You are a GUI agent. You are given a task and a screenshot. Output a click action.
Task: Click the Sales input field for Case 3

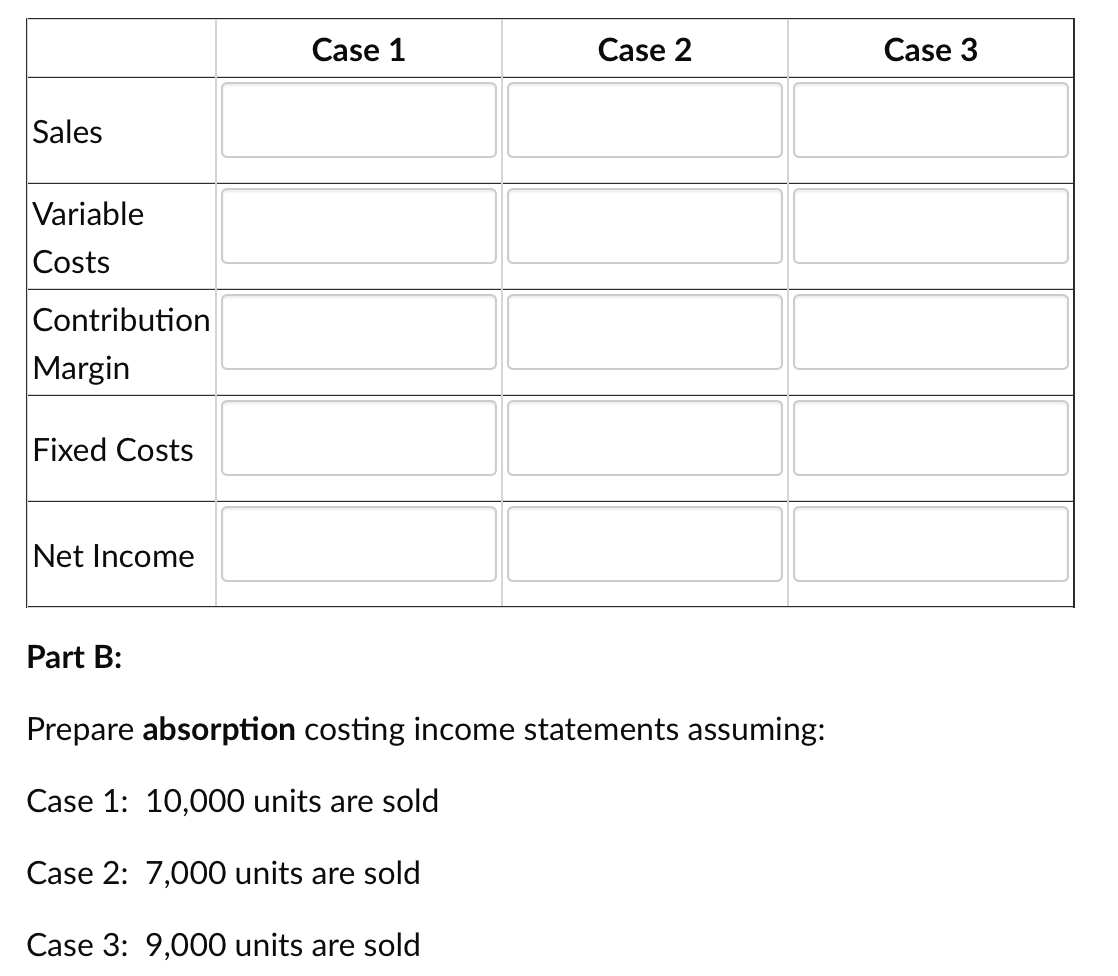pos(930,121)
